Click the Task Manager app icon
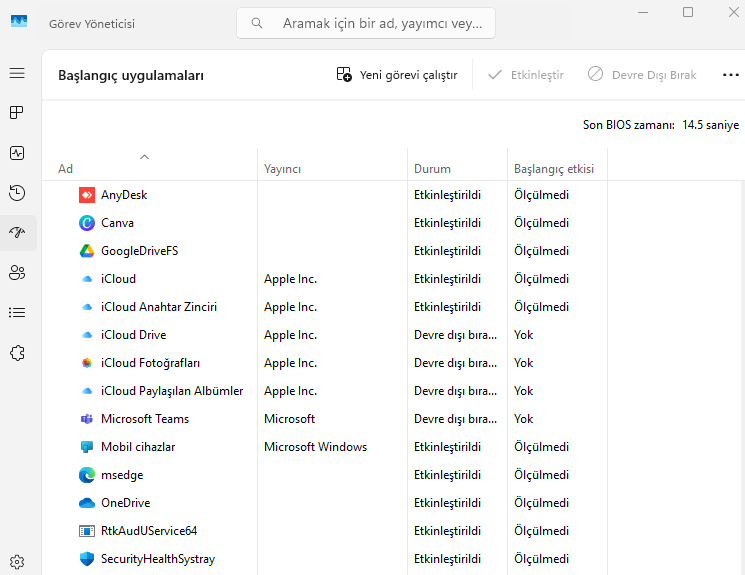The height and width of the screenshot is (575, 745). coord(19,21)
